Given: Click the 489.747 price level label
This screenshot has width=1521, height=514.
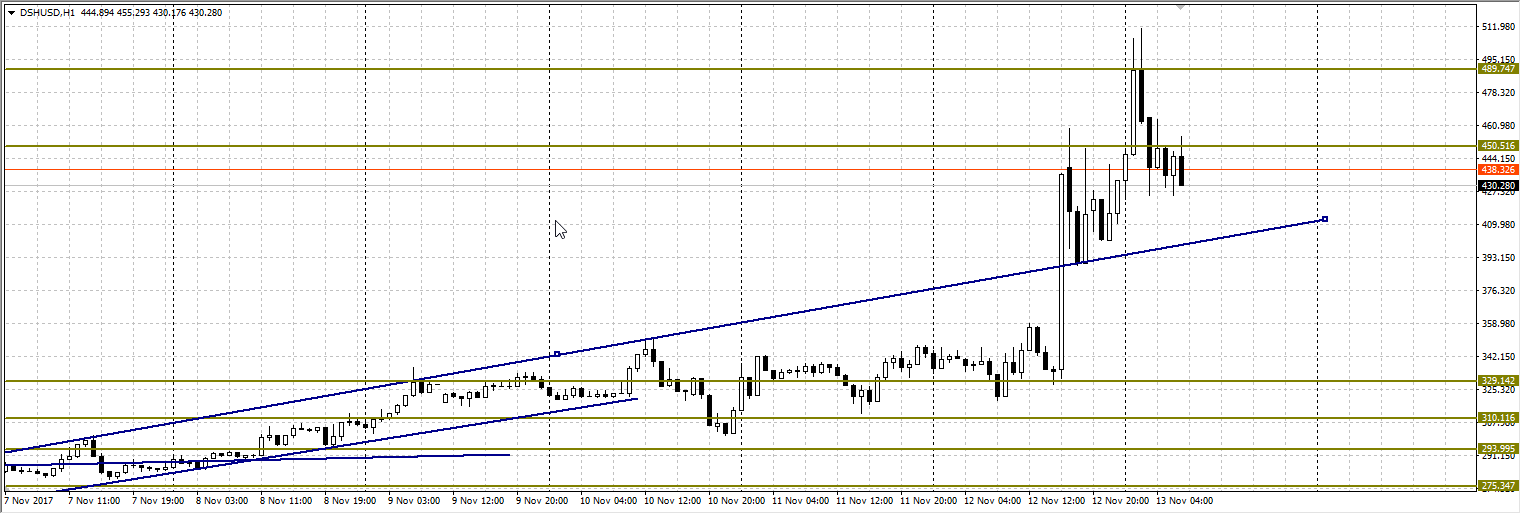Looking at the screenshot, I should 1498,69.
